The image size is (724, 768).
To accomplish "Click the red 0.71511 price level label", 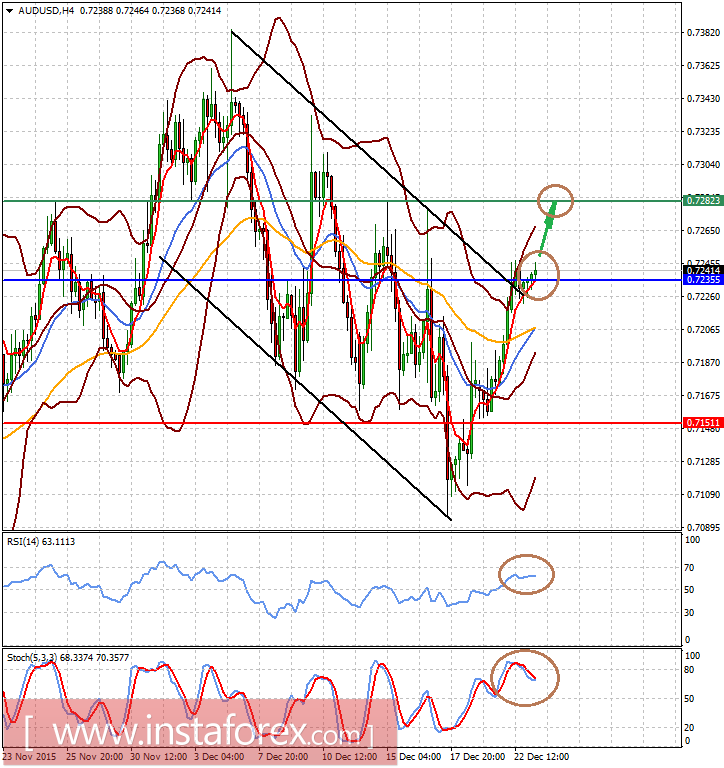I will click(x=703, y=423).
